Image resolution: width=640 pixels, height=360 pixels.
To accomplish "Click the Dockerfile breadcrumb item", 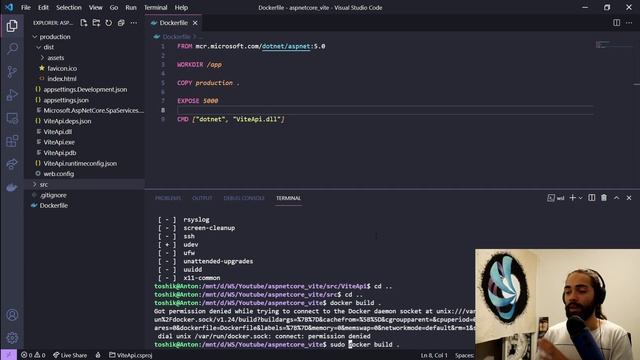I will (x=176, y=37).
